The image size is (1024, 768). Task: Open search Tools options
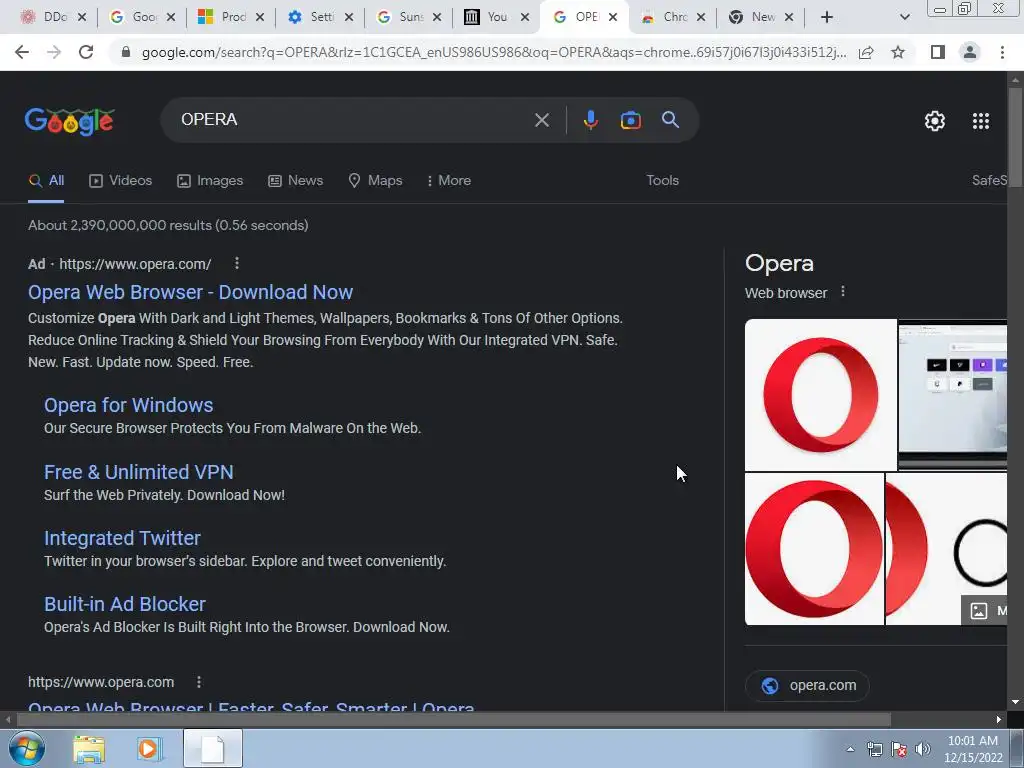(662, 180)
